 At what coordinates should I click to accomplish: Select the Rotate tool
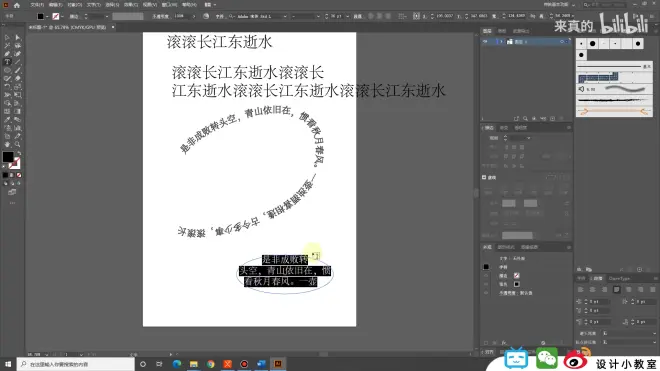click(x=7, y=87)
